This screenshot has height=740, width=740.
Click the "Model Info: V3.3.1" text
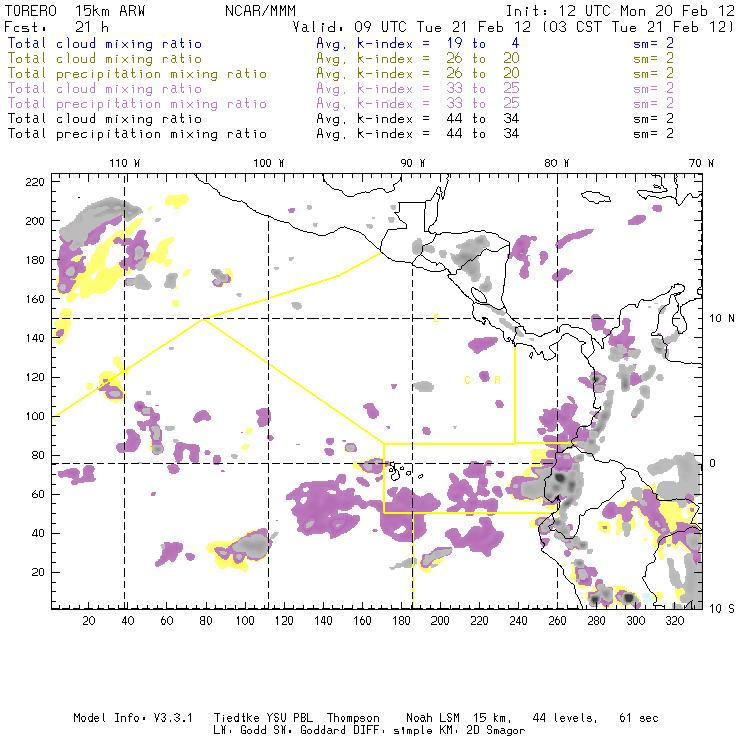pyautogui.click(x=133, y=718)
